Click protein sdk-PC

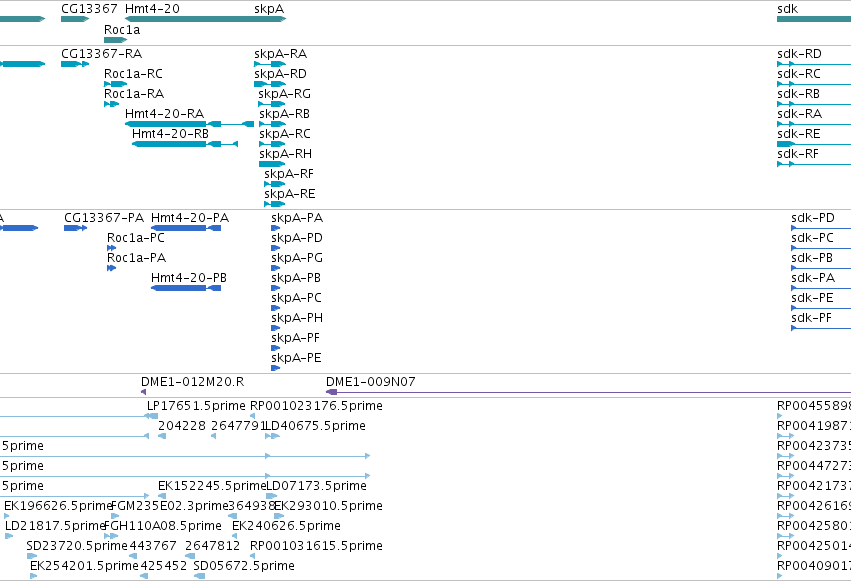pos(812,238)
